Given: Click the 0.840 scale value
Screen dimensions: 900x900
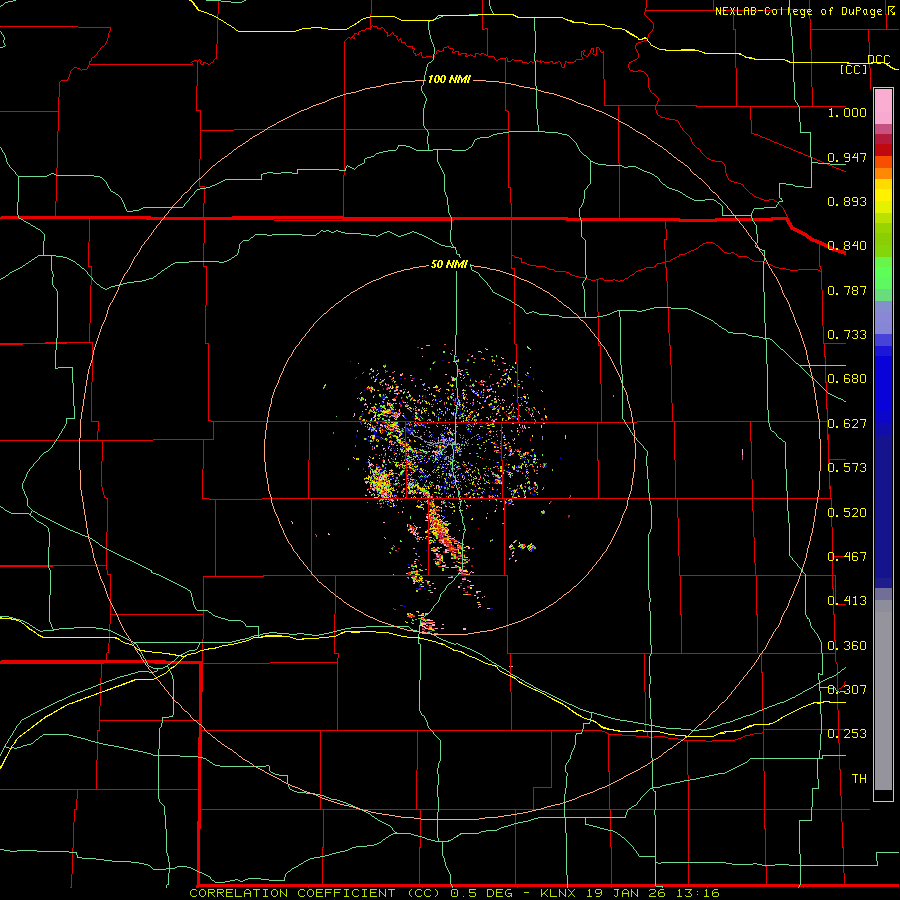Looking at the screenshot, I should 847,246.
